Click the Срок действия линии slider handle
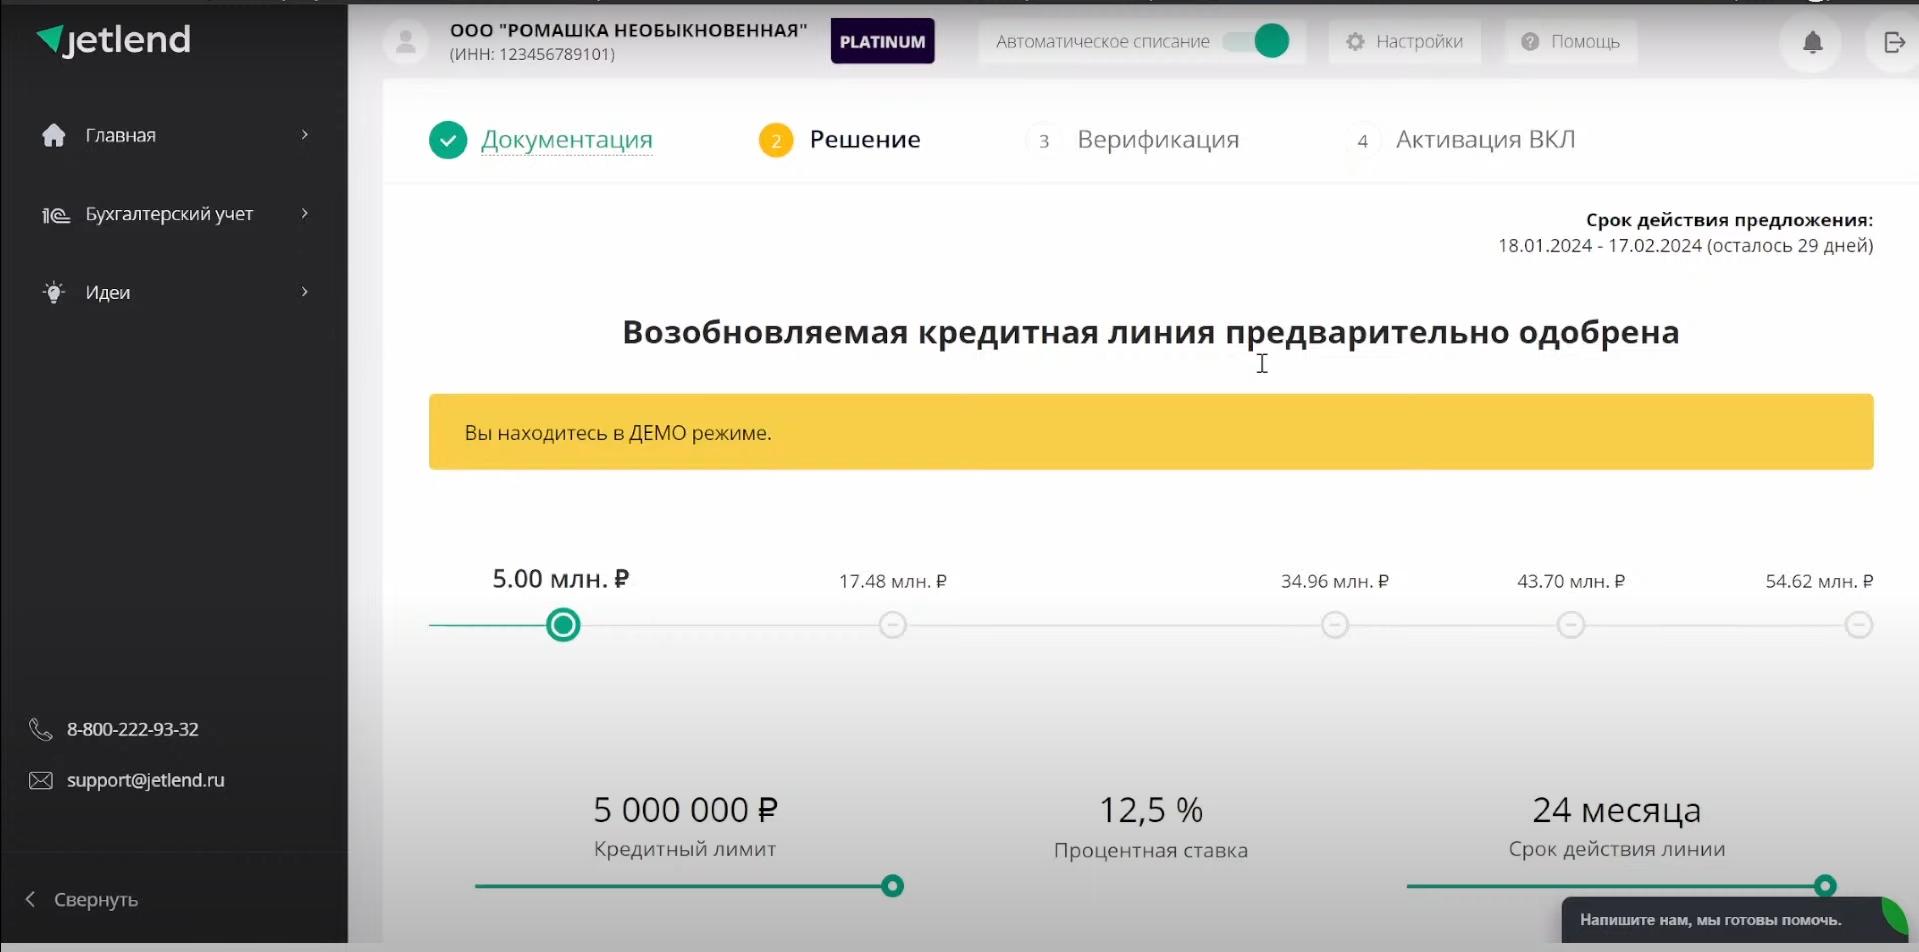This screenshot has width=1919, height=952. (1825, 886)
